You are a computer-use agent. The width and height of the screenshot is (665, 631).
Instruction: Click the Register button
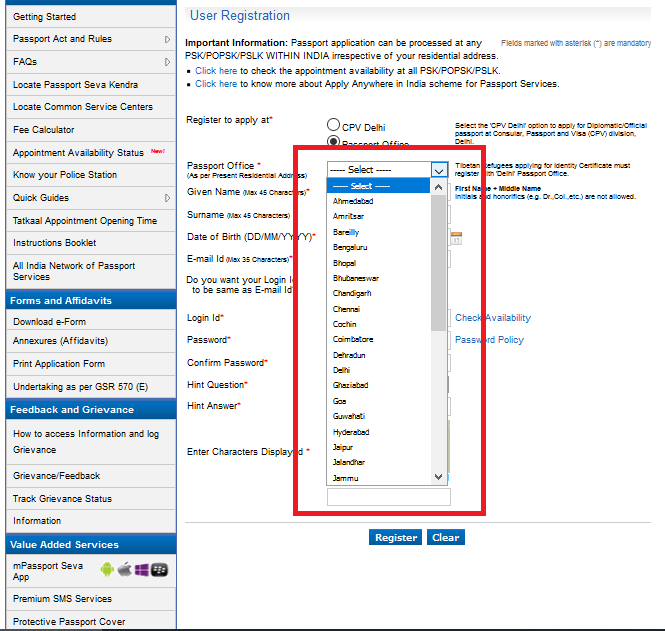coord(395,537)
